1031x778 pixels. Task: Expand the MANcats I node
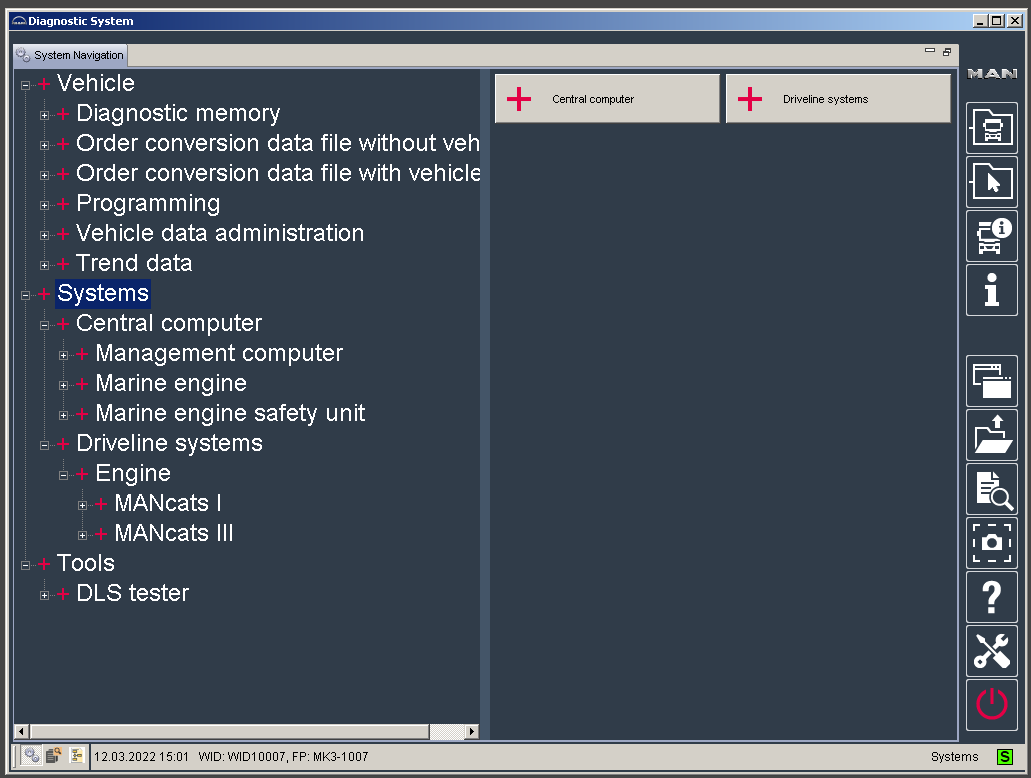[x=83, y=505]
